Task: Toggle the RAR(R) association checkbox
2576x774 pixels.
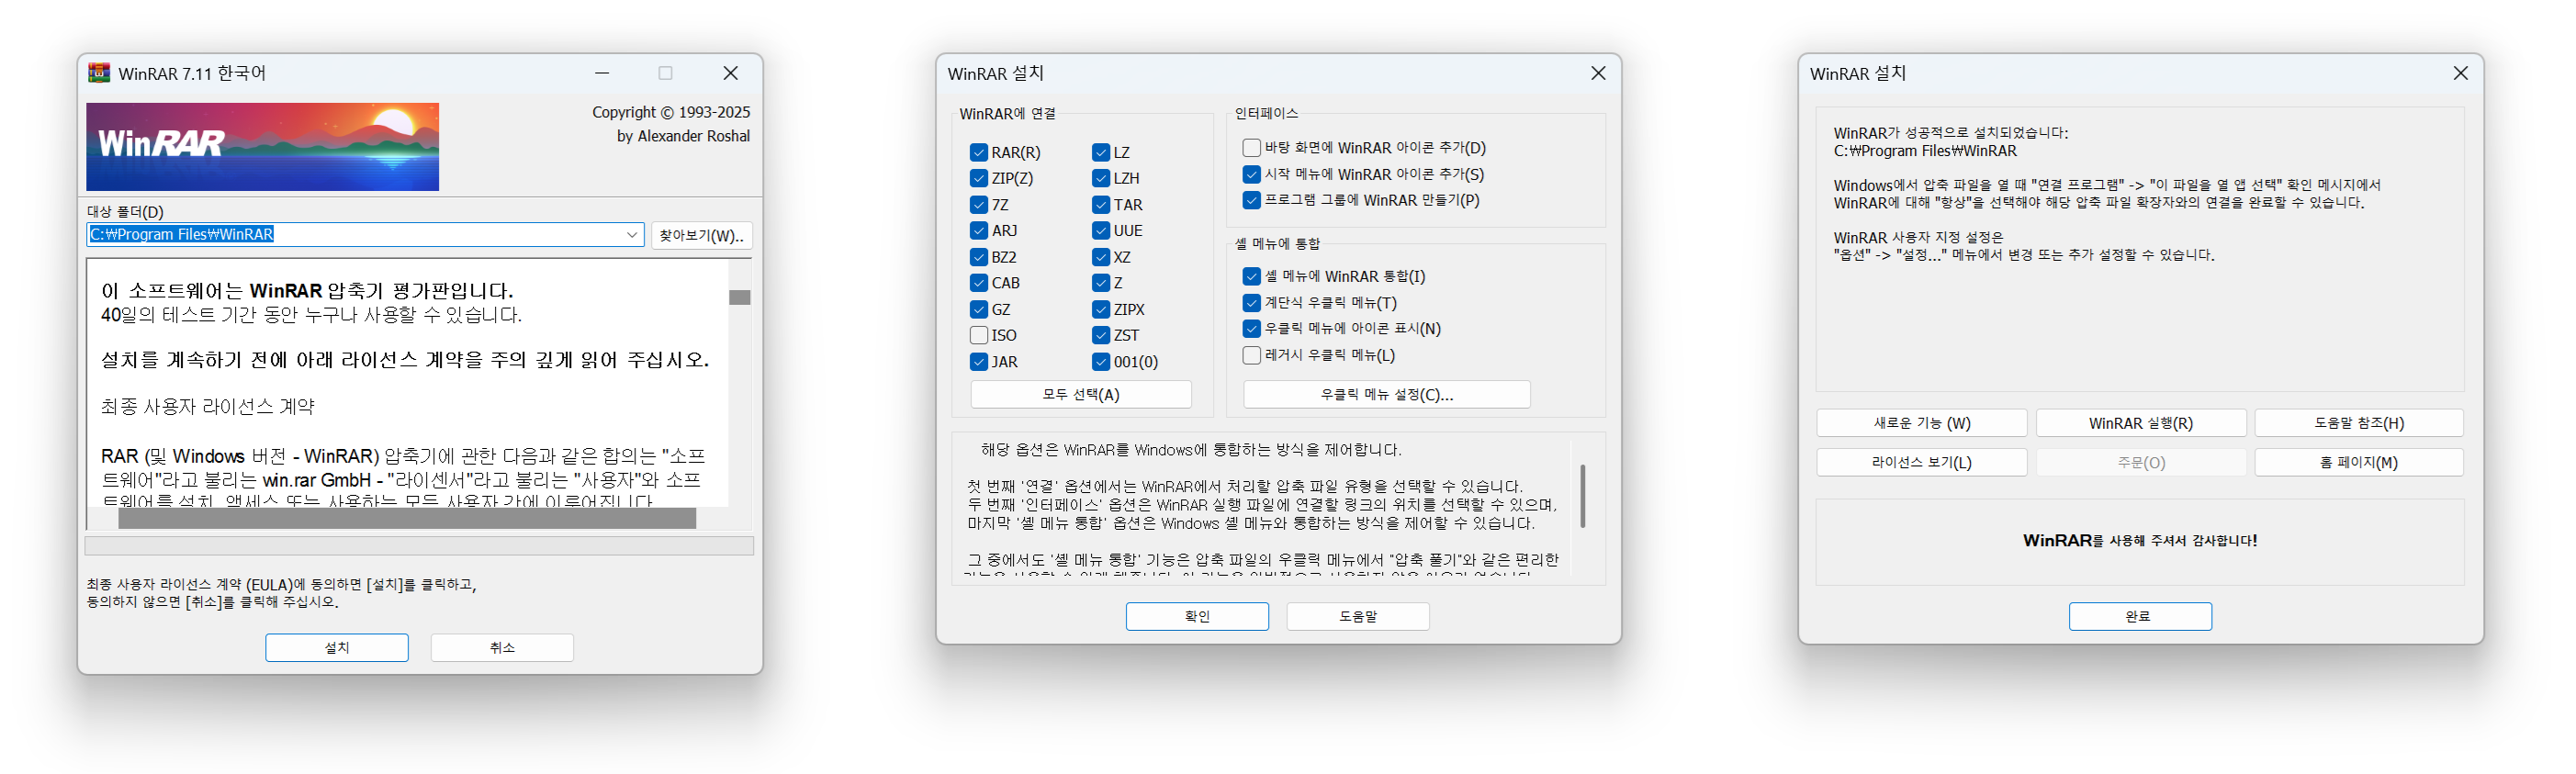Action: 978,152
